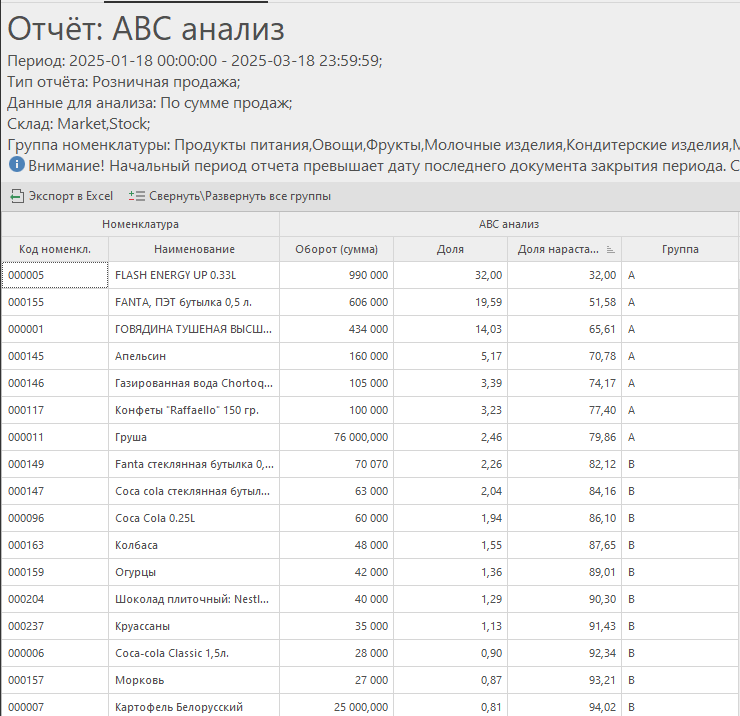Click code cell 000147
This screenshot has height=716, width=740.
coord(55,491)
